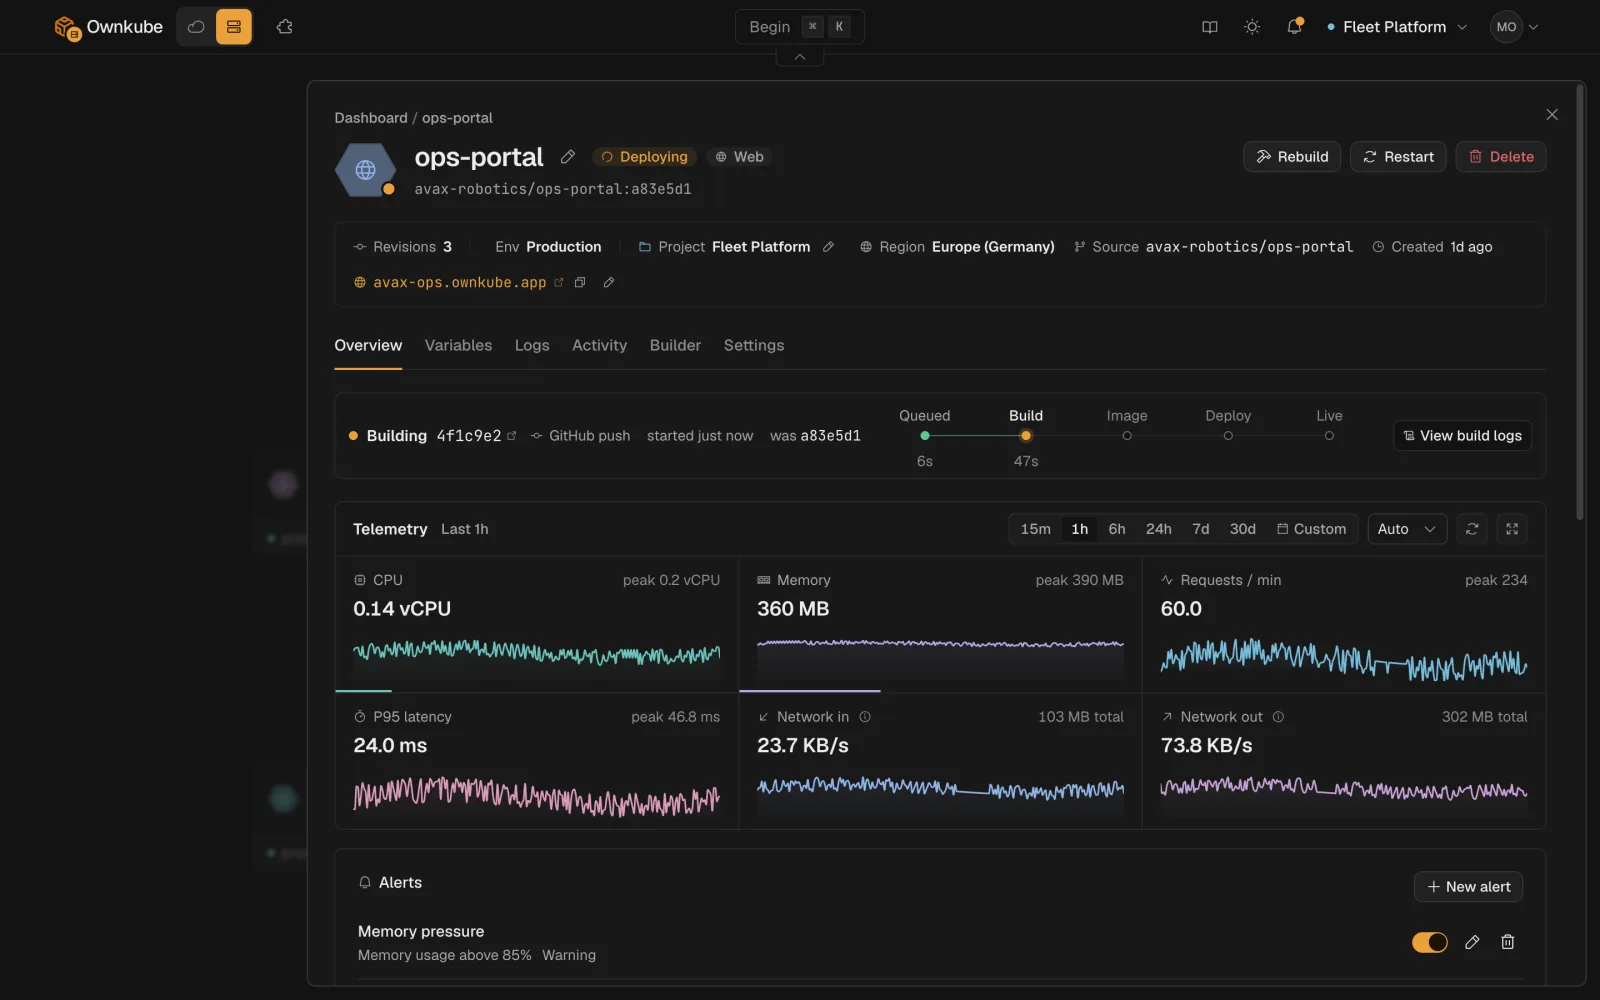The width and height of the screenshot is (1600, 1000).
Task: Switch to Activity tab
Action: pyautogui.click(x=600, y=345)
